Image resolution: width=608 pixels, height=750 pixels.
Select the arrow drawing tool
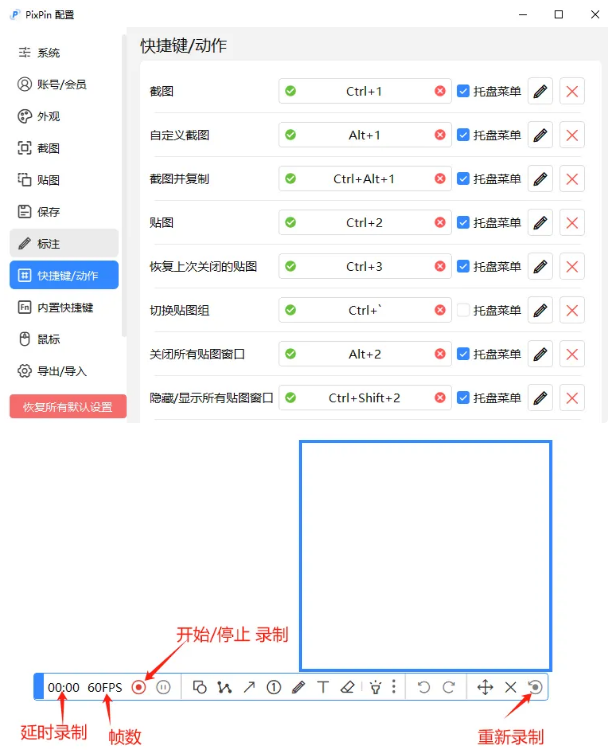(x=249, y=687)
